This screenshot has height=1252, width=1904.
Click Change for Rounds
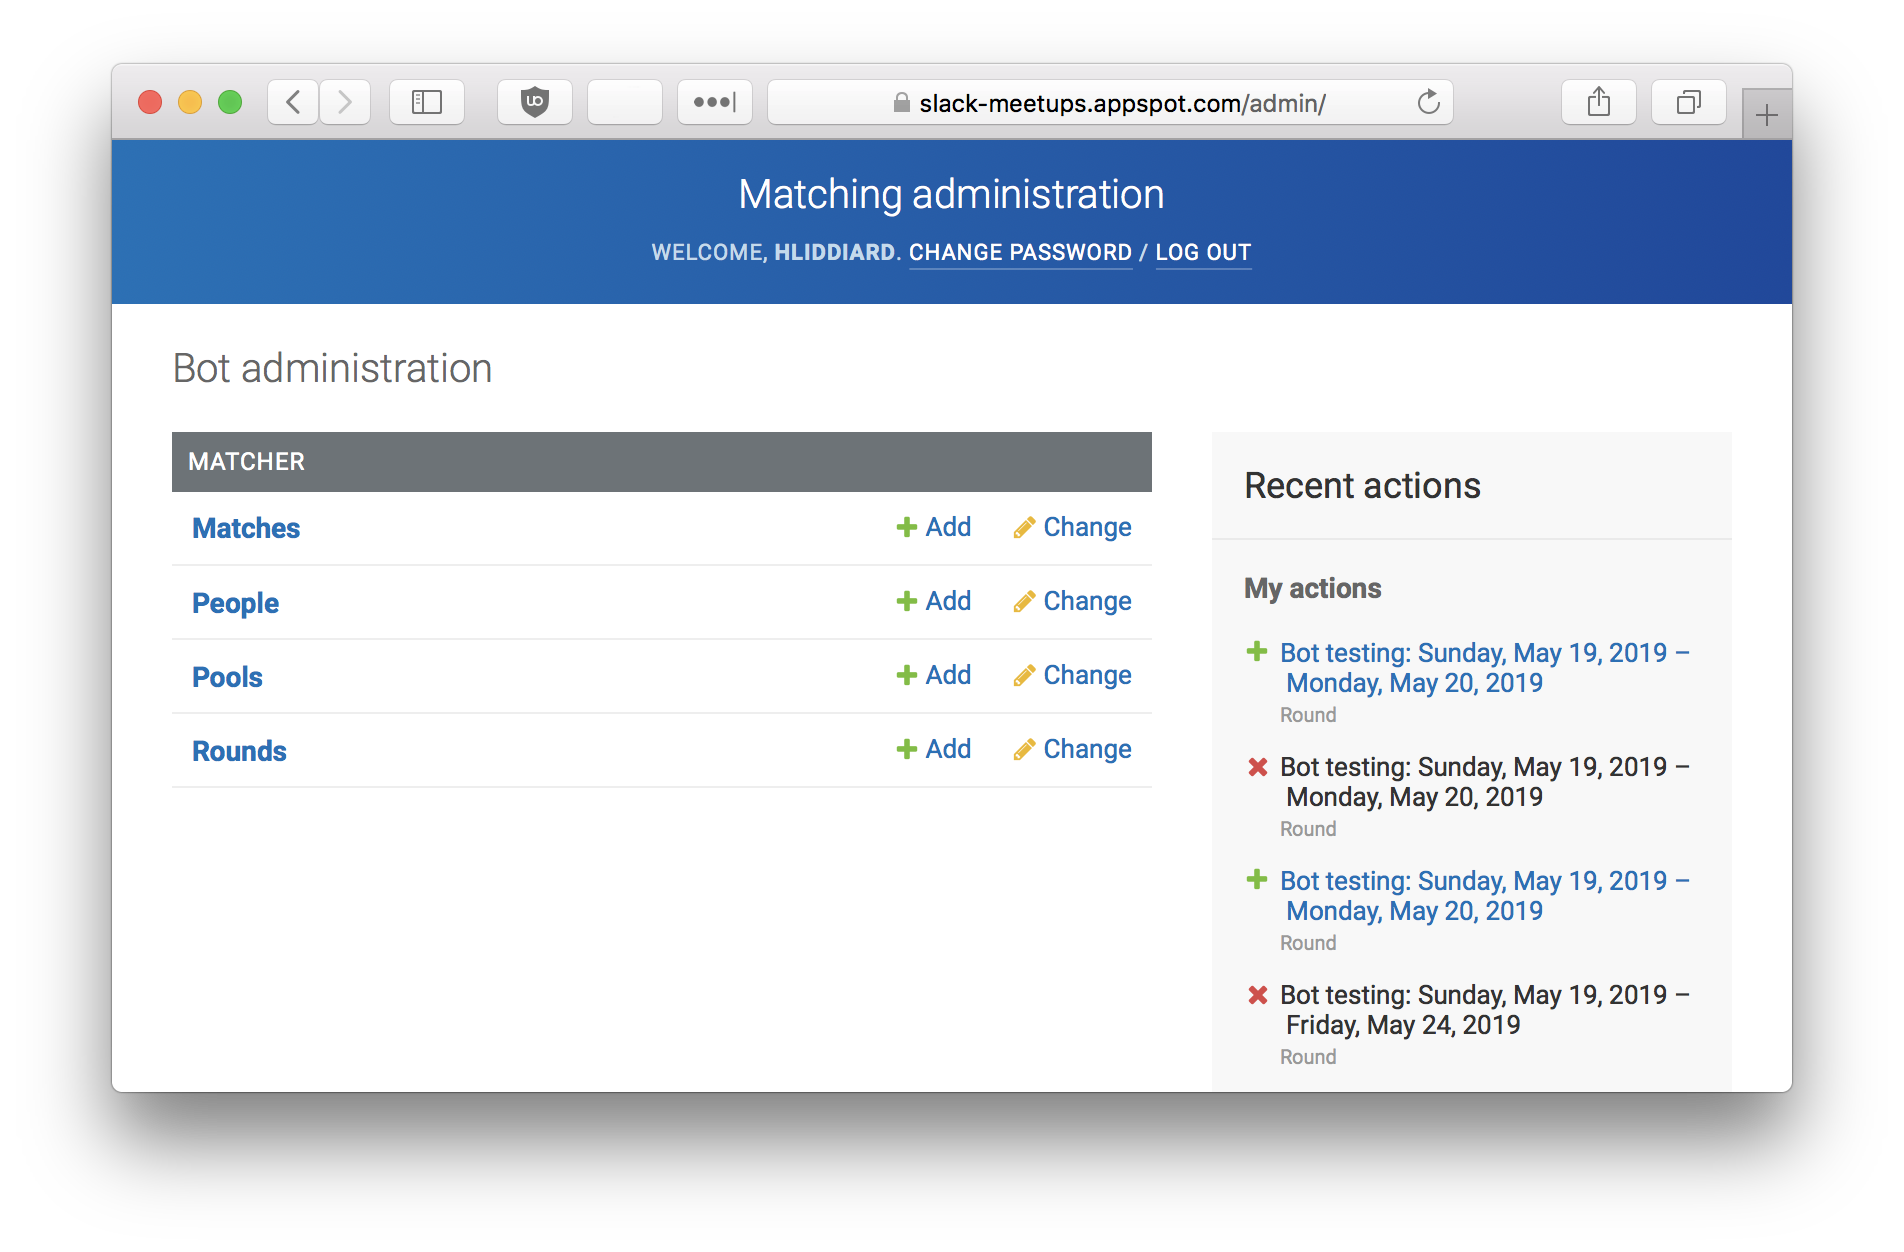1072,749
